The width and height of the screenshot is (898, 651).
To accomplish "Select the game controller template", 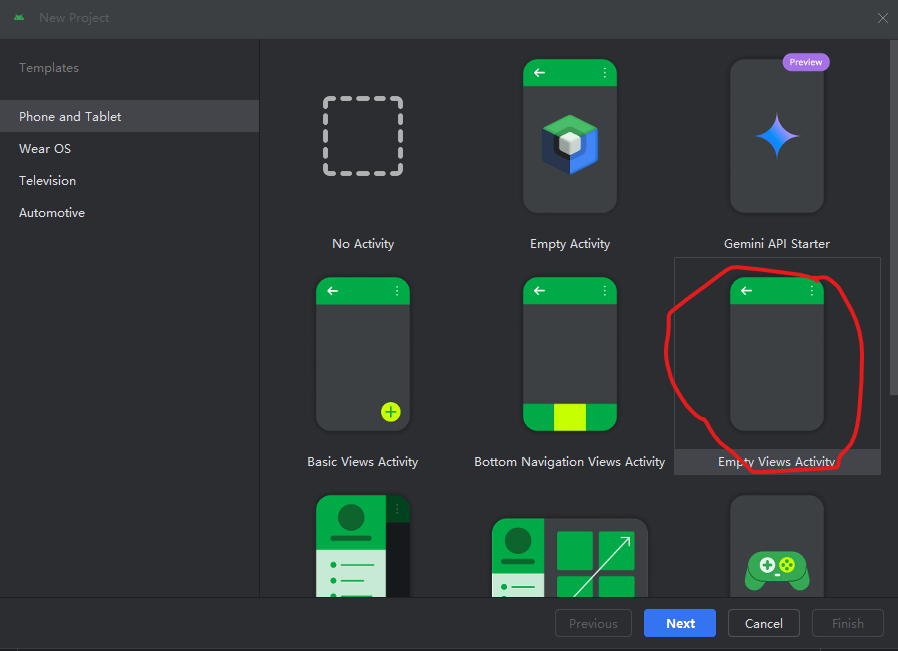I will pyautogui.click(x=777, y=546).
